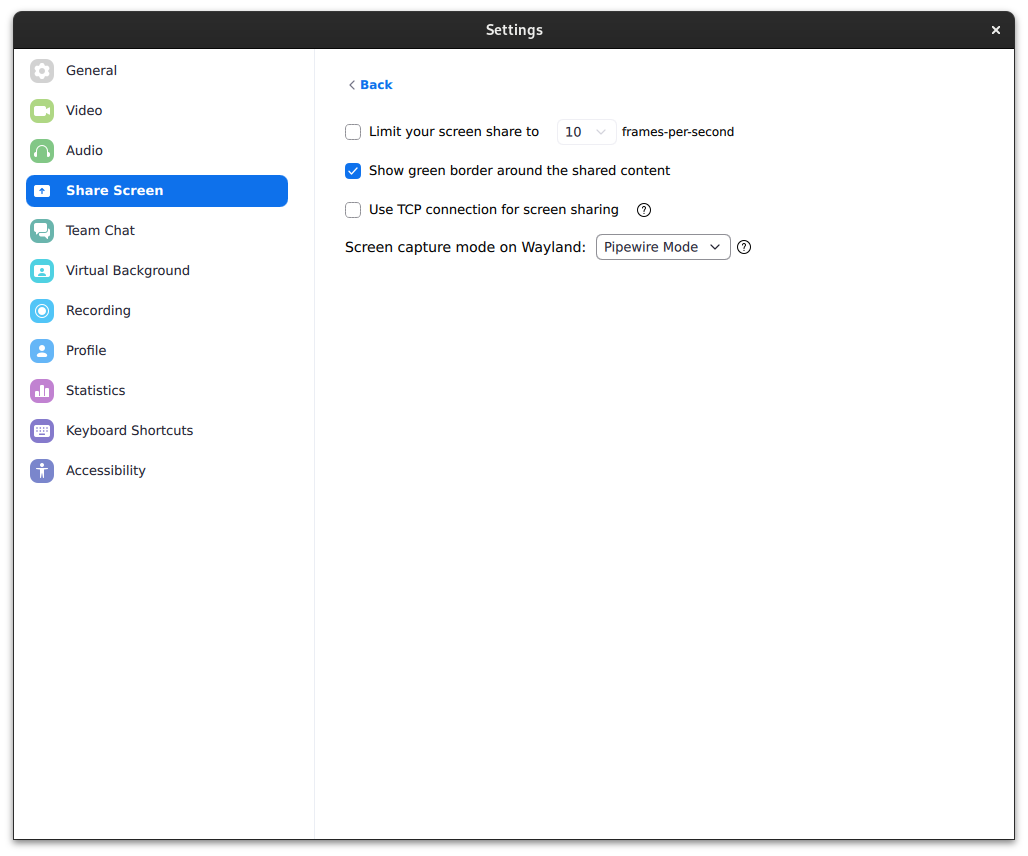
Task: Click the Statistics sidebar icon
Action: (42, 391)
